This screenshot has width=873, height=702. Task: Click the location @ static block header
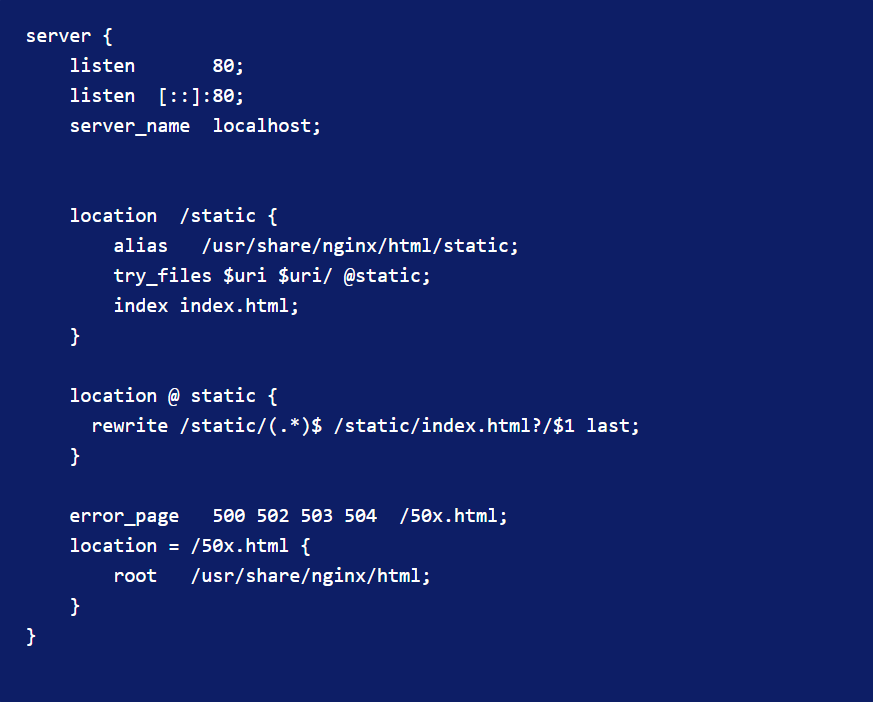tap(173, 396)
